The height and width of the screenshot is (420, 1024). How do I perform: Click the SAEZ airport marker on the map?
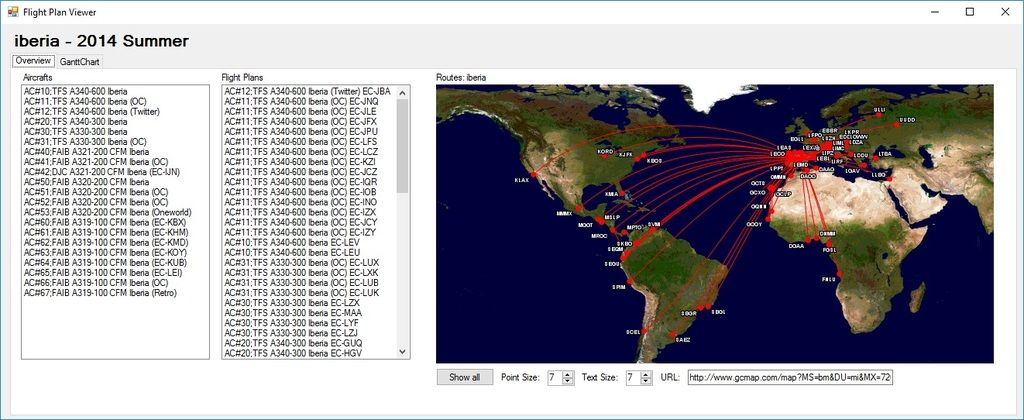tap(673, 334)
